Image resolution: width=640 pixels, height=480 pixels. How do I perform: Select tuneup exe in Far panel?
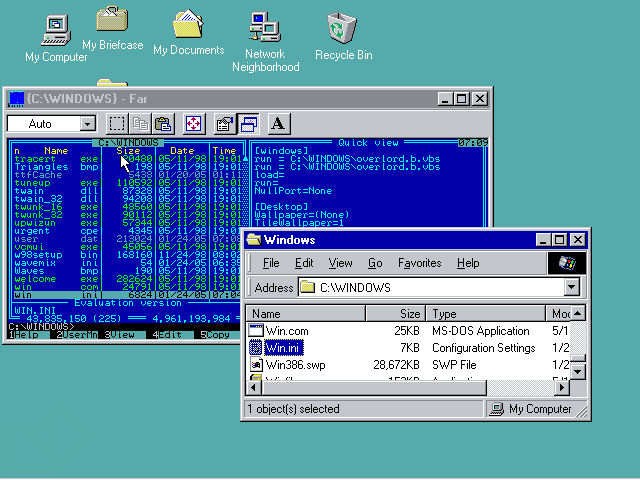click(56, 183)
